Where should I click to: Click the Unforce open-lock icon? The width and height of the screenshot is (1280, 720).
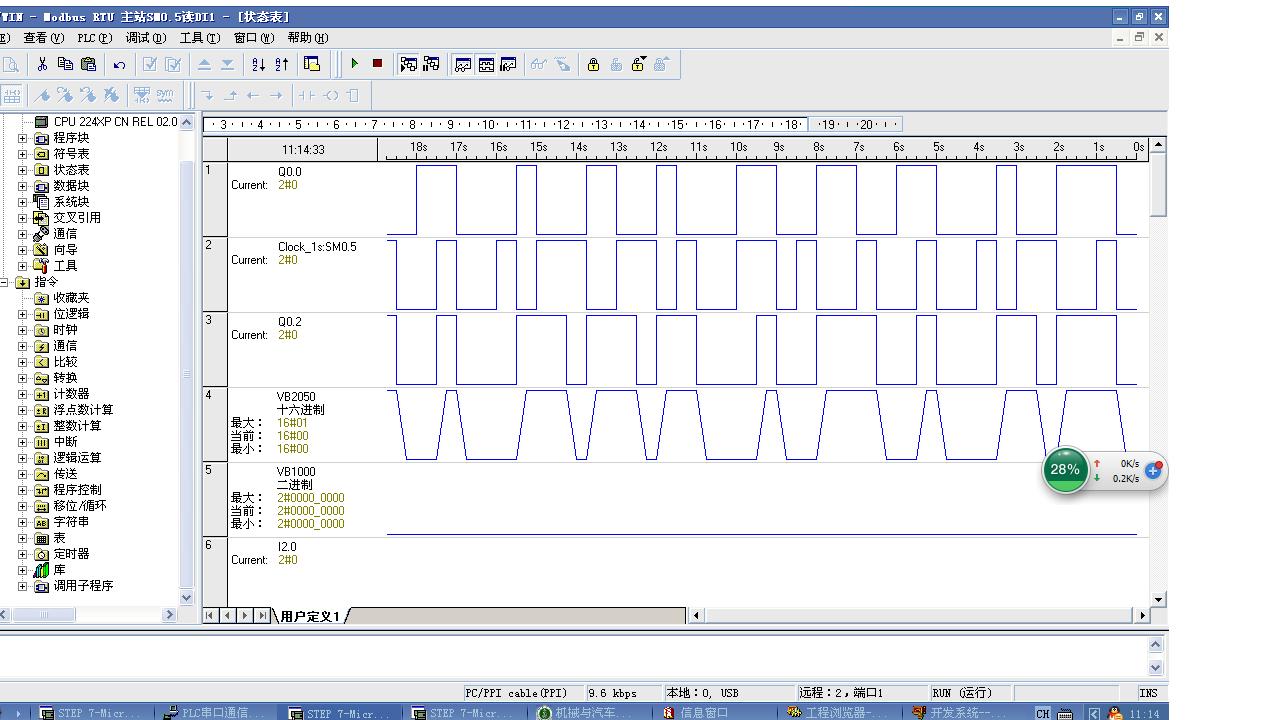click(616, 64)
